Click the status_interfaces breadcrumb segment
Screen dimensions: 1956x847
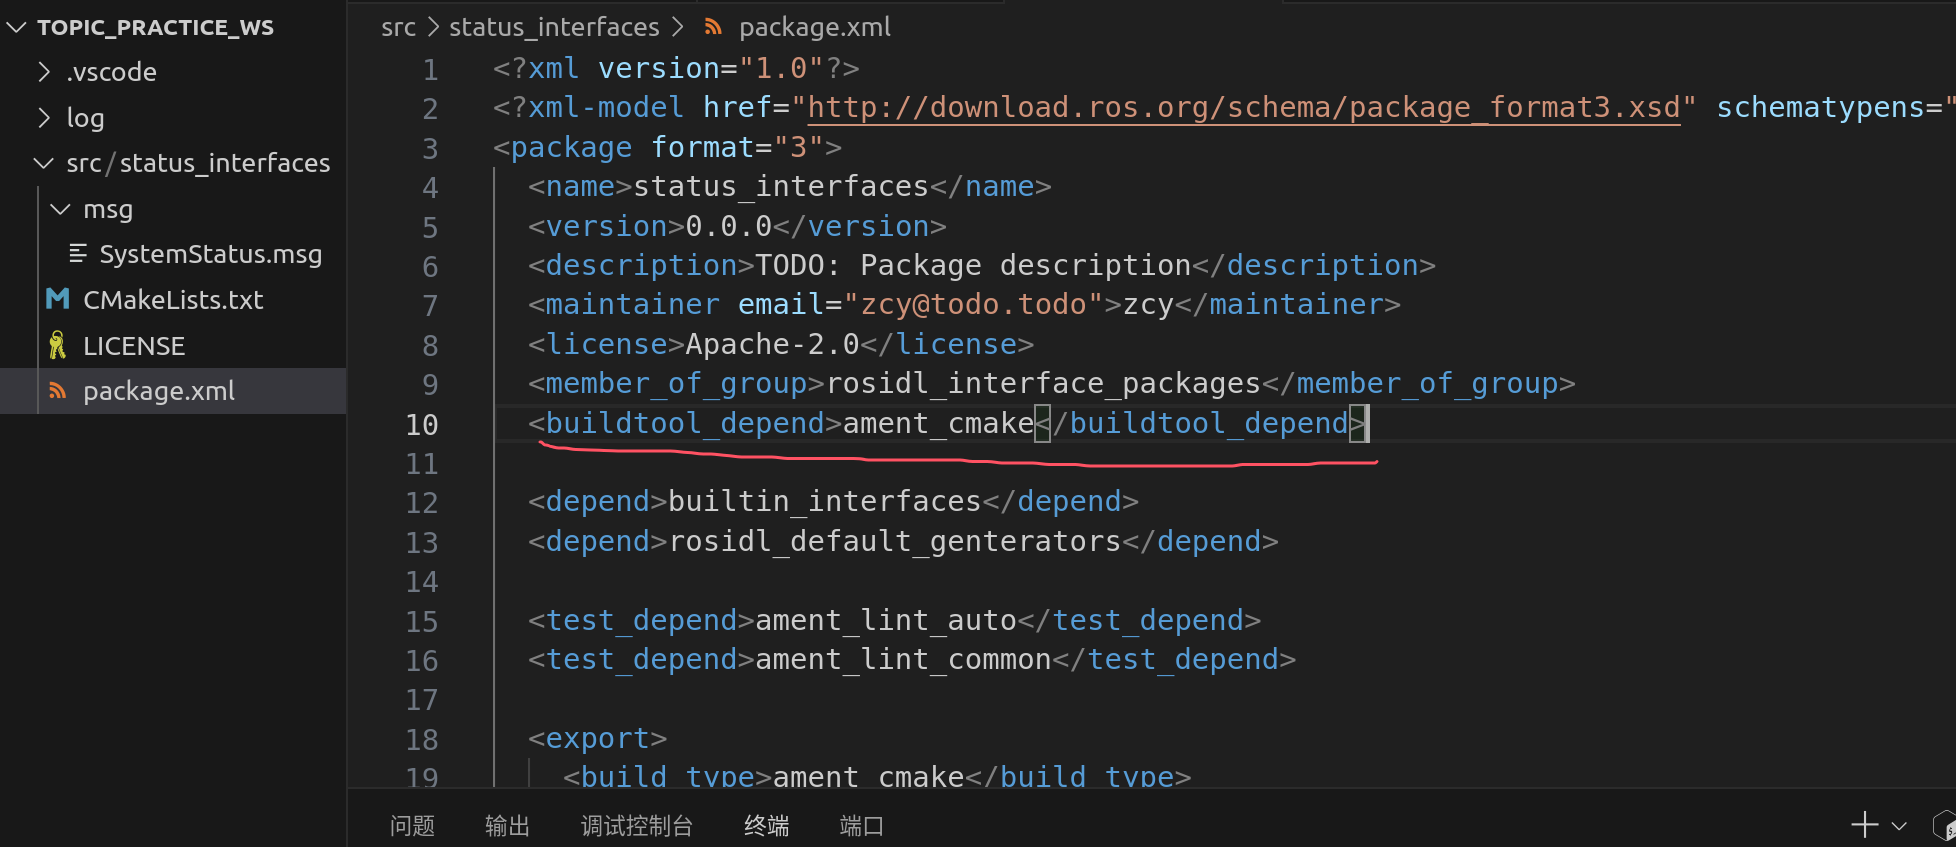coord(554,27)
